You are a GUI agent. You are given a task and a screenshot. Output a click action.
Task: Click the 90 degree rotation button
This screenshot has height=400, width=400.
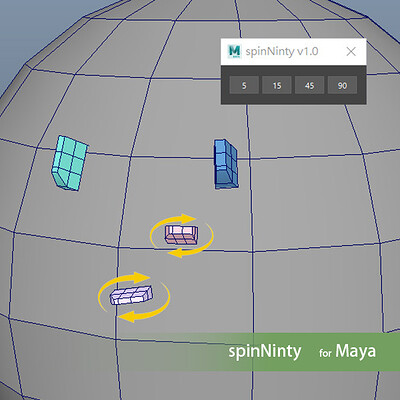click(342, 85)
